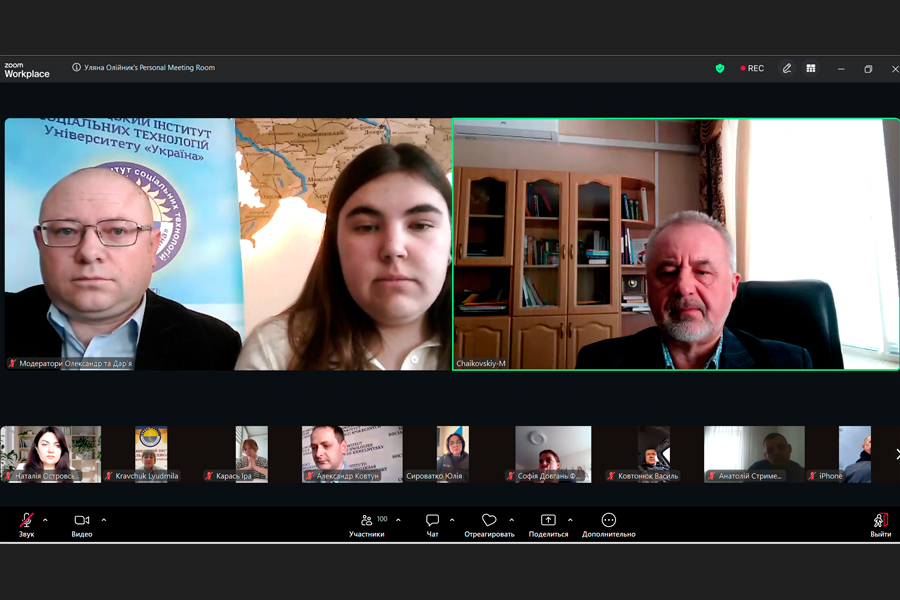
Task: Change view layout with grid icon
Action: click(810, 68)
